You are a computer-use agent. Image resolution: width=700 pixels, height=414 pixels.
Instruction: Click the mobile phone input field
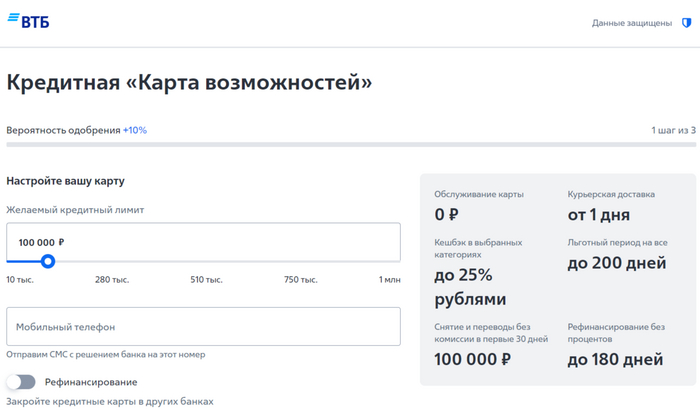(x=203, y=327)
